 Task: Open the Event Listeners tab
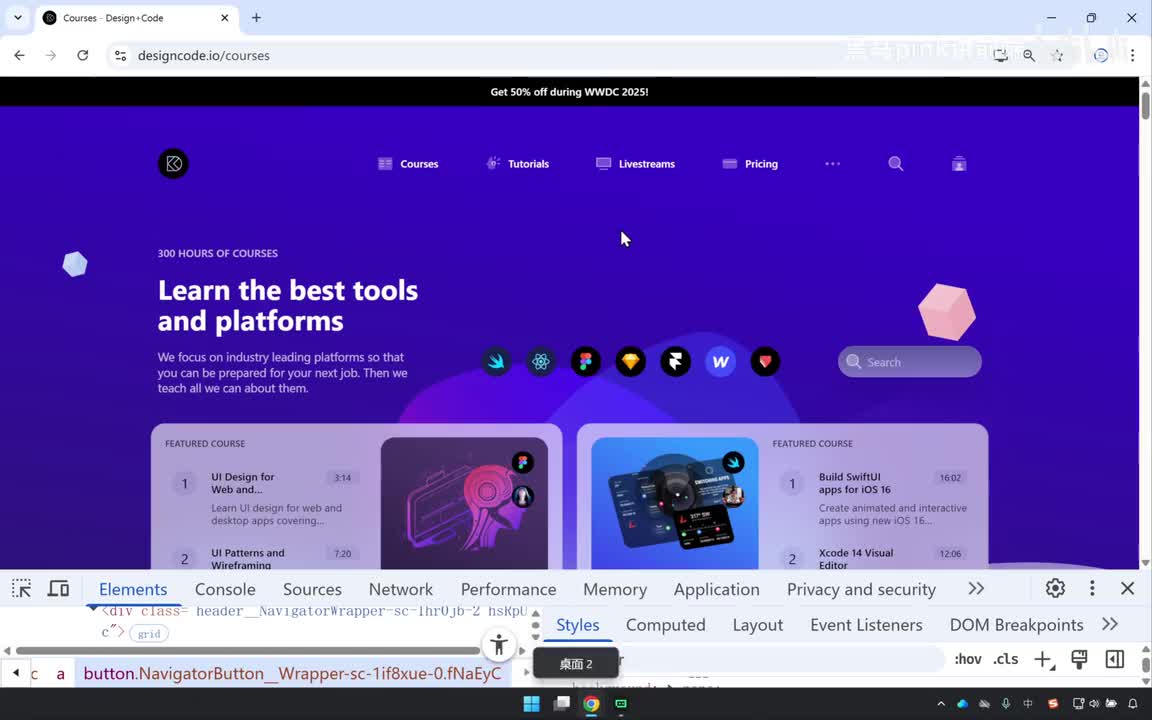tap(866, 624)
